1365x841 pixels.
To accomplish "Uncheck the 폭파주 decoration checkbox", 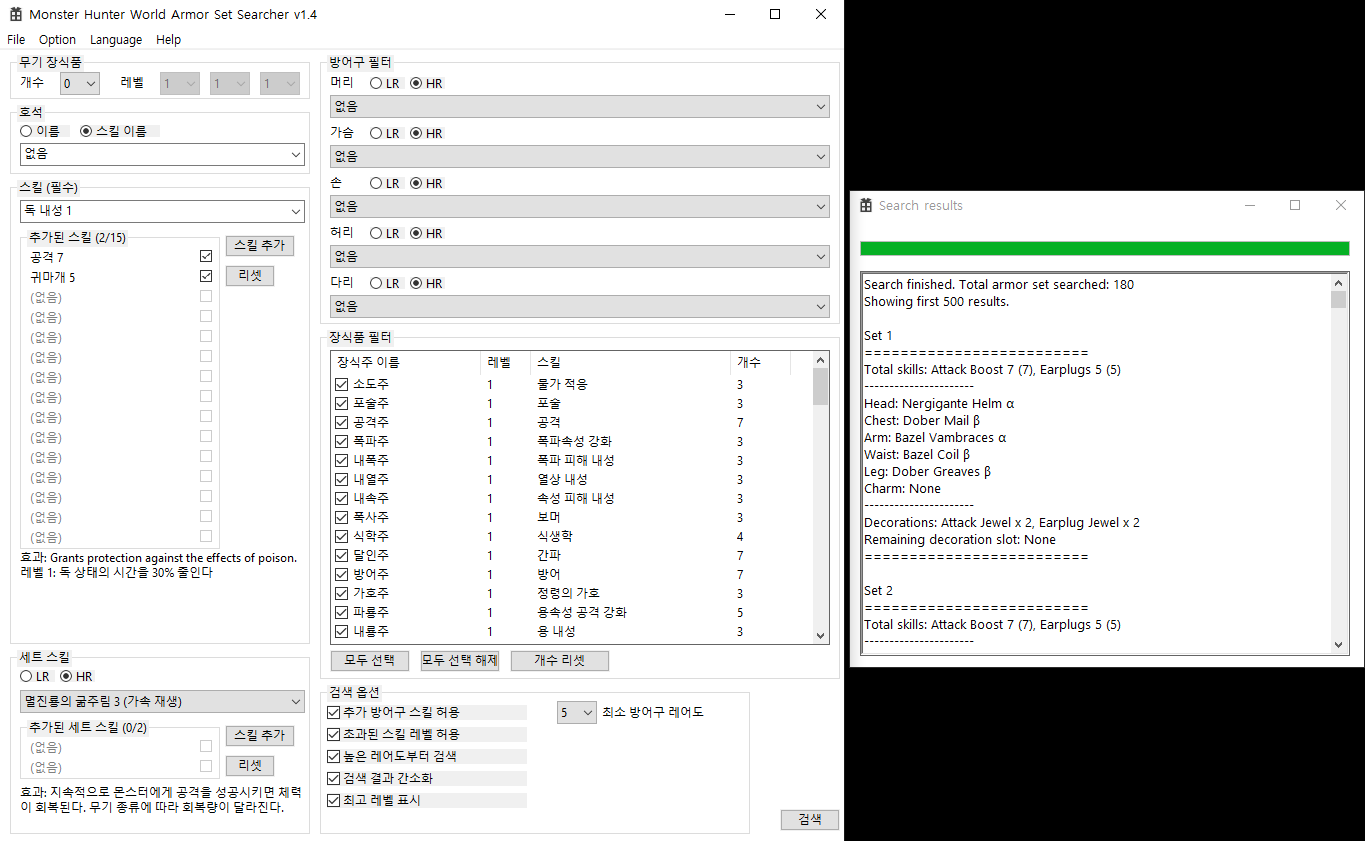I will pyautogui.click(x=341, y=441).
